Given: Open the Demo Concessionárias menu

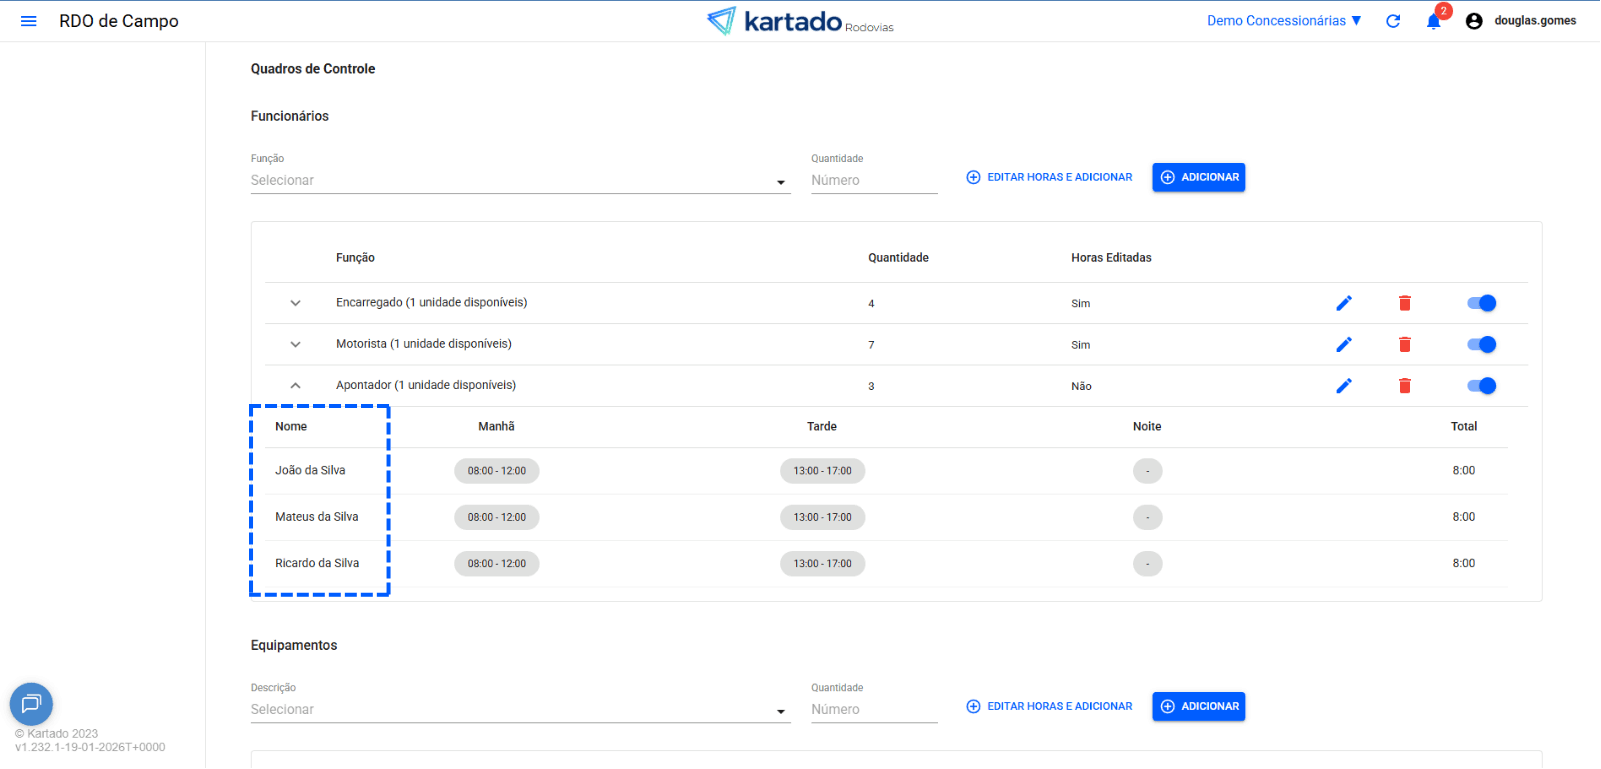Looking at the screenshot, I should (1283, 21).
